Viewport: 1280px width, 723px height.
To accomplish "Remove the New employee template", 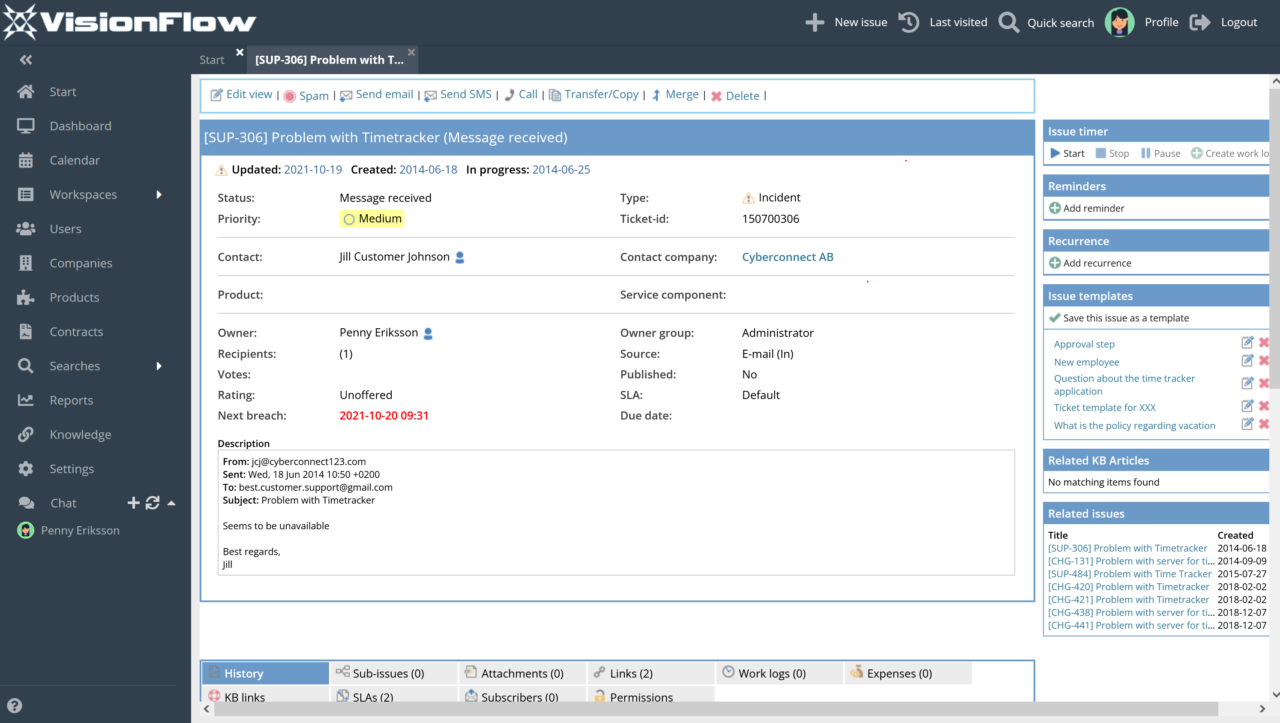I will tap(1264, 361).
